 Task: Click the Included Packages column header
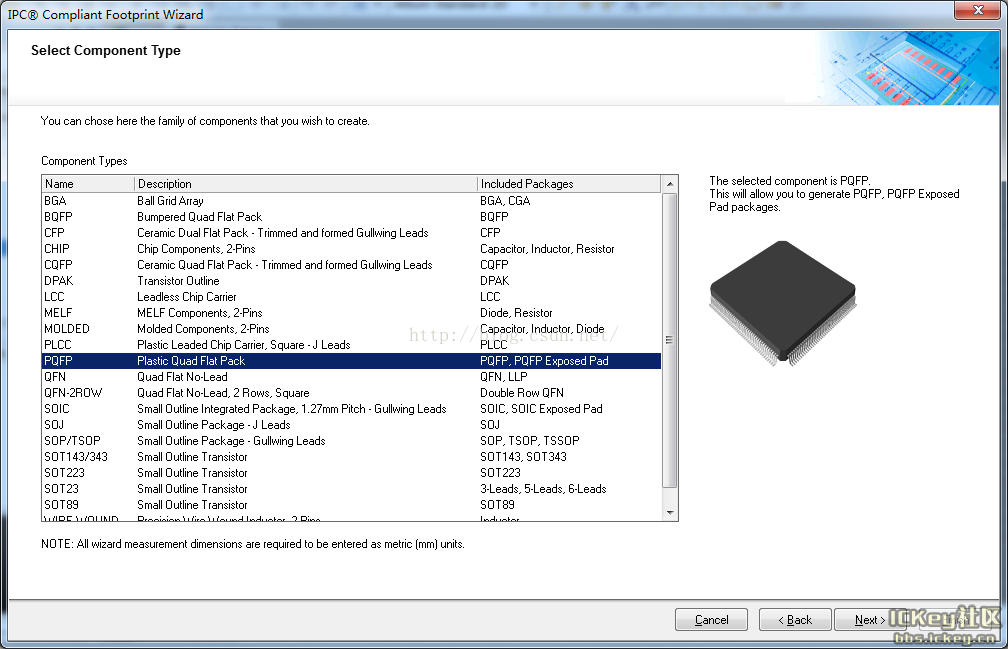point(568,184)
